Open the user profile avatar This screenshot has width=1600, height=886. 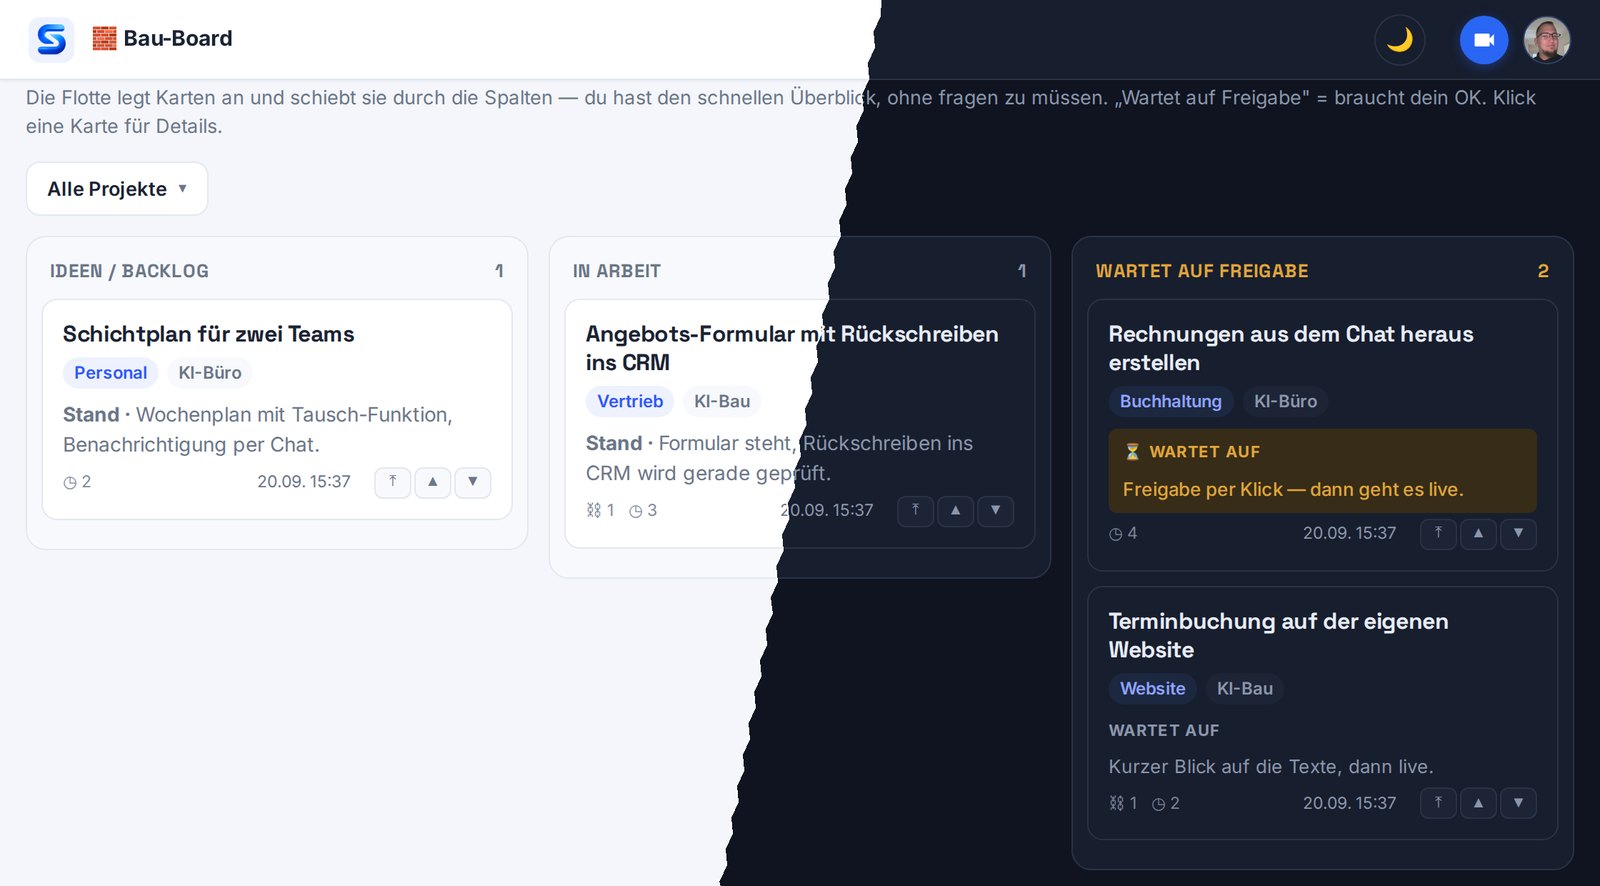coord(1547,40)
